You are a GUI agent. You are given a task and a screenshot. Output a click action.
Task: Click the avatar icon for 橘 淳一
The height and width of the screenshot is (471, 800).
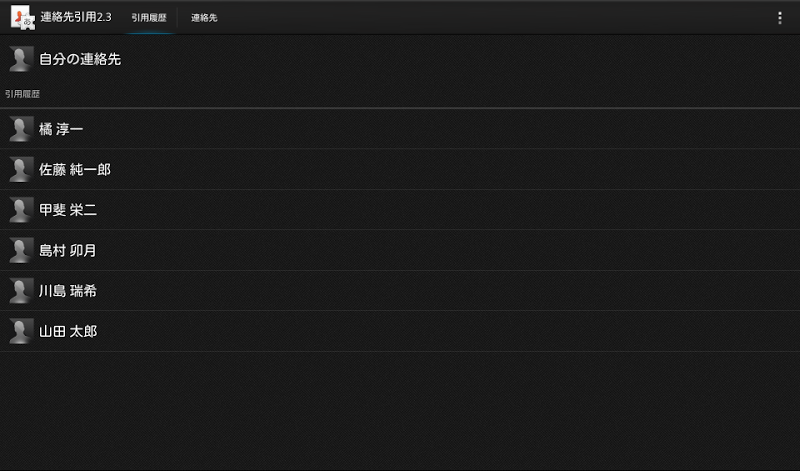[x=21, y=129]
